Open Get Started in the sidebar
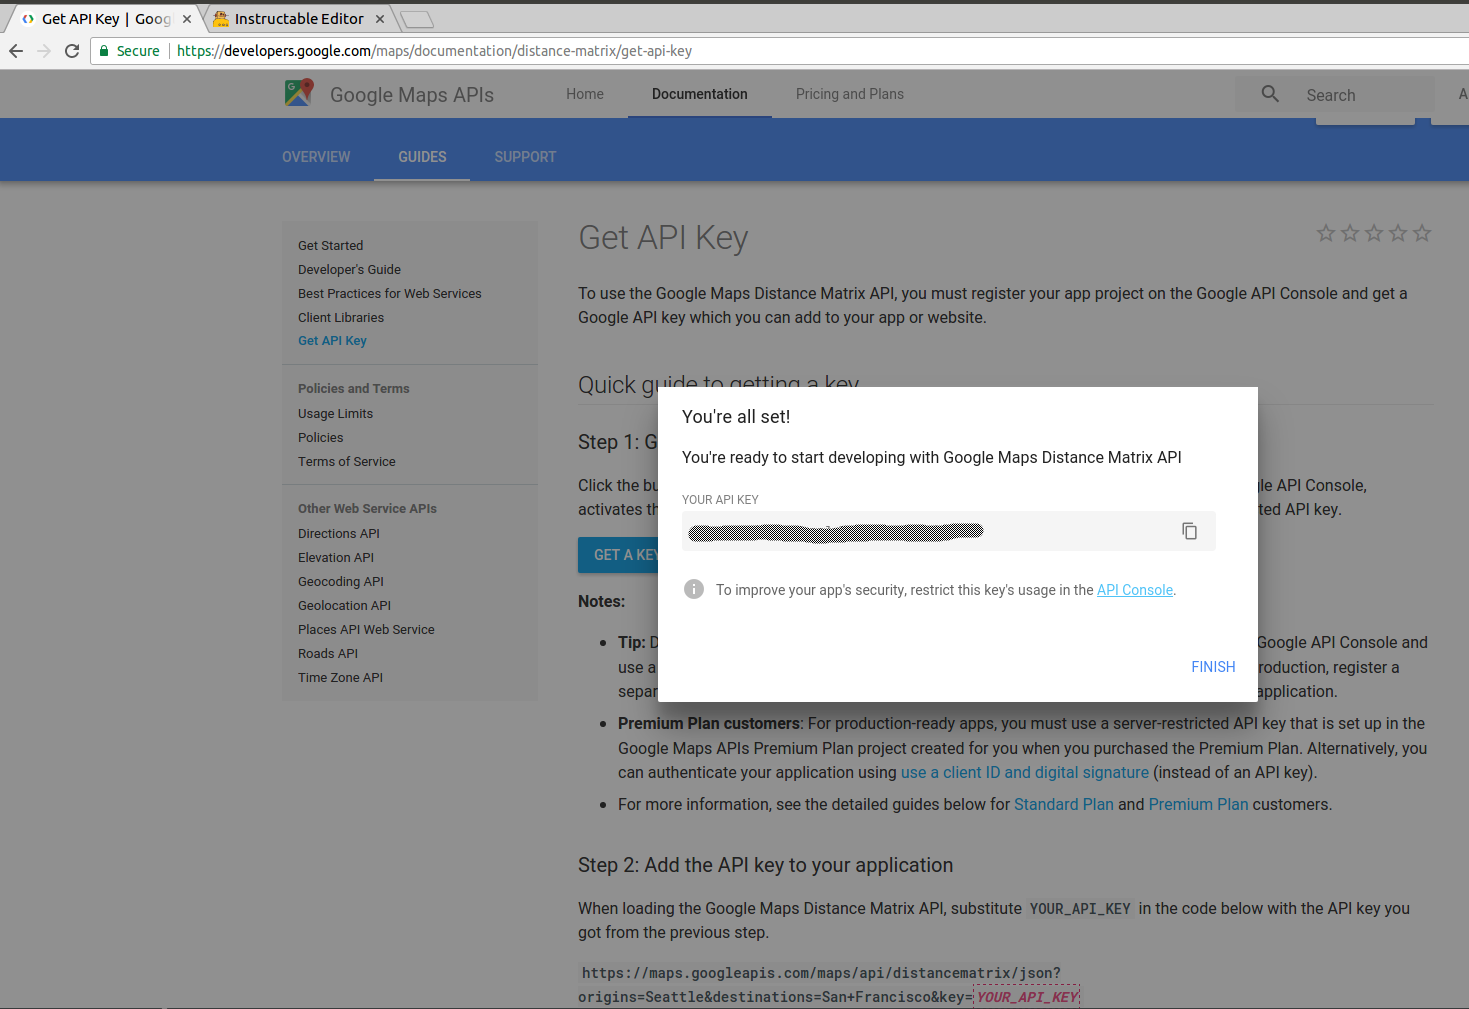The width and height of the screenshot is (1469, 1009). (331, 245)
